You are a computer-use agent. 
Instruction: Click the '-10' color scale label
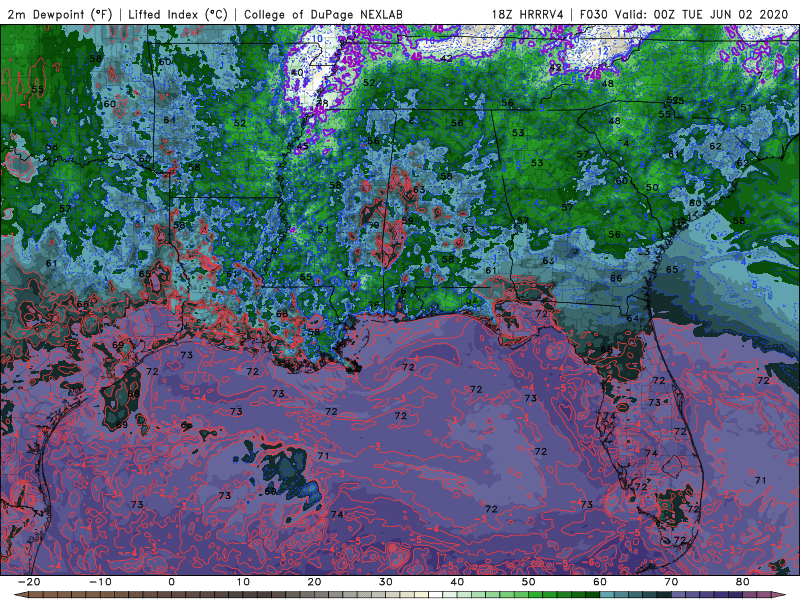coord(100,582)
